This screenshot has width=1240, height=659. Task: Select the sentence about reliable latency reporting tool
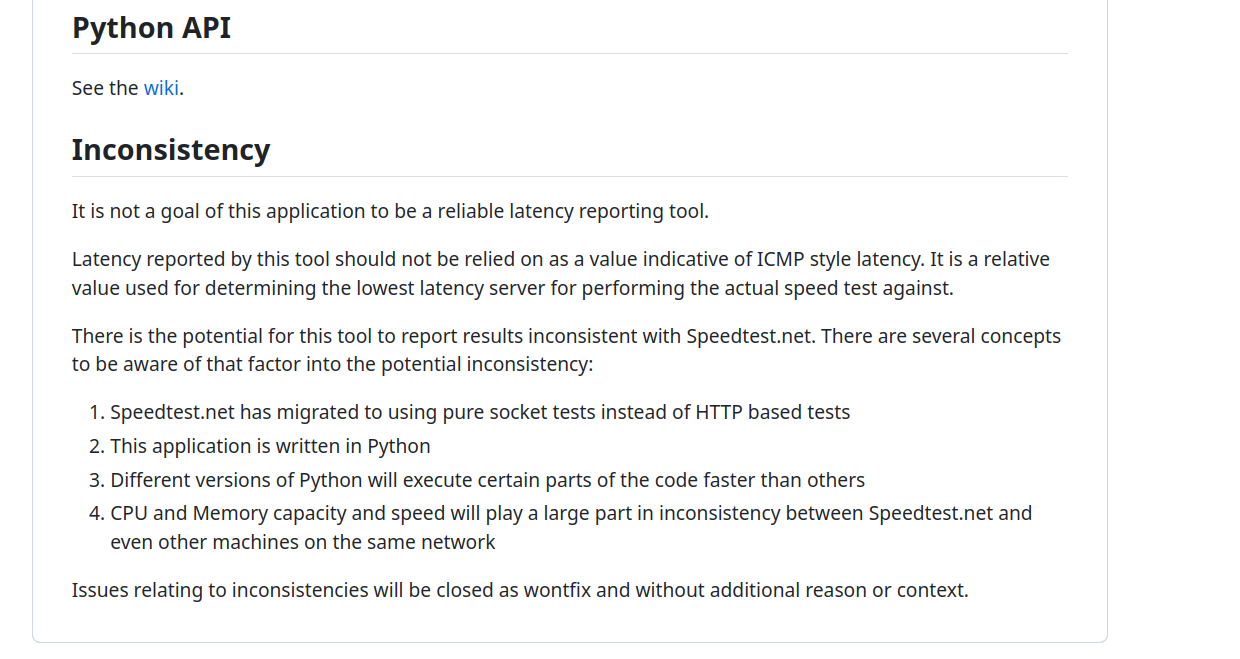tap(390, 211)
